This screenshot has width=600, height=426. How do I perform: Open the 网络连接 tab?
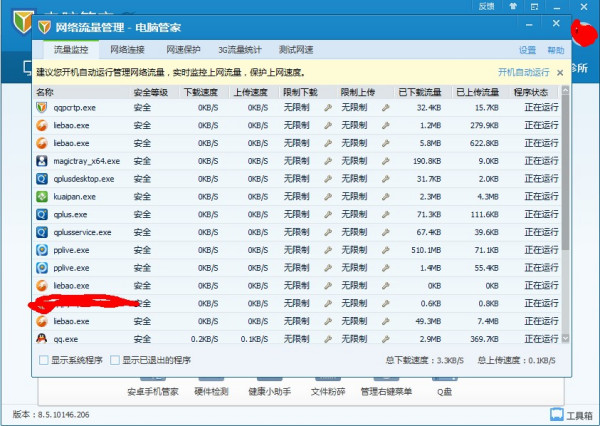pos(127,50)
